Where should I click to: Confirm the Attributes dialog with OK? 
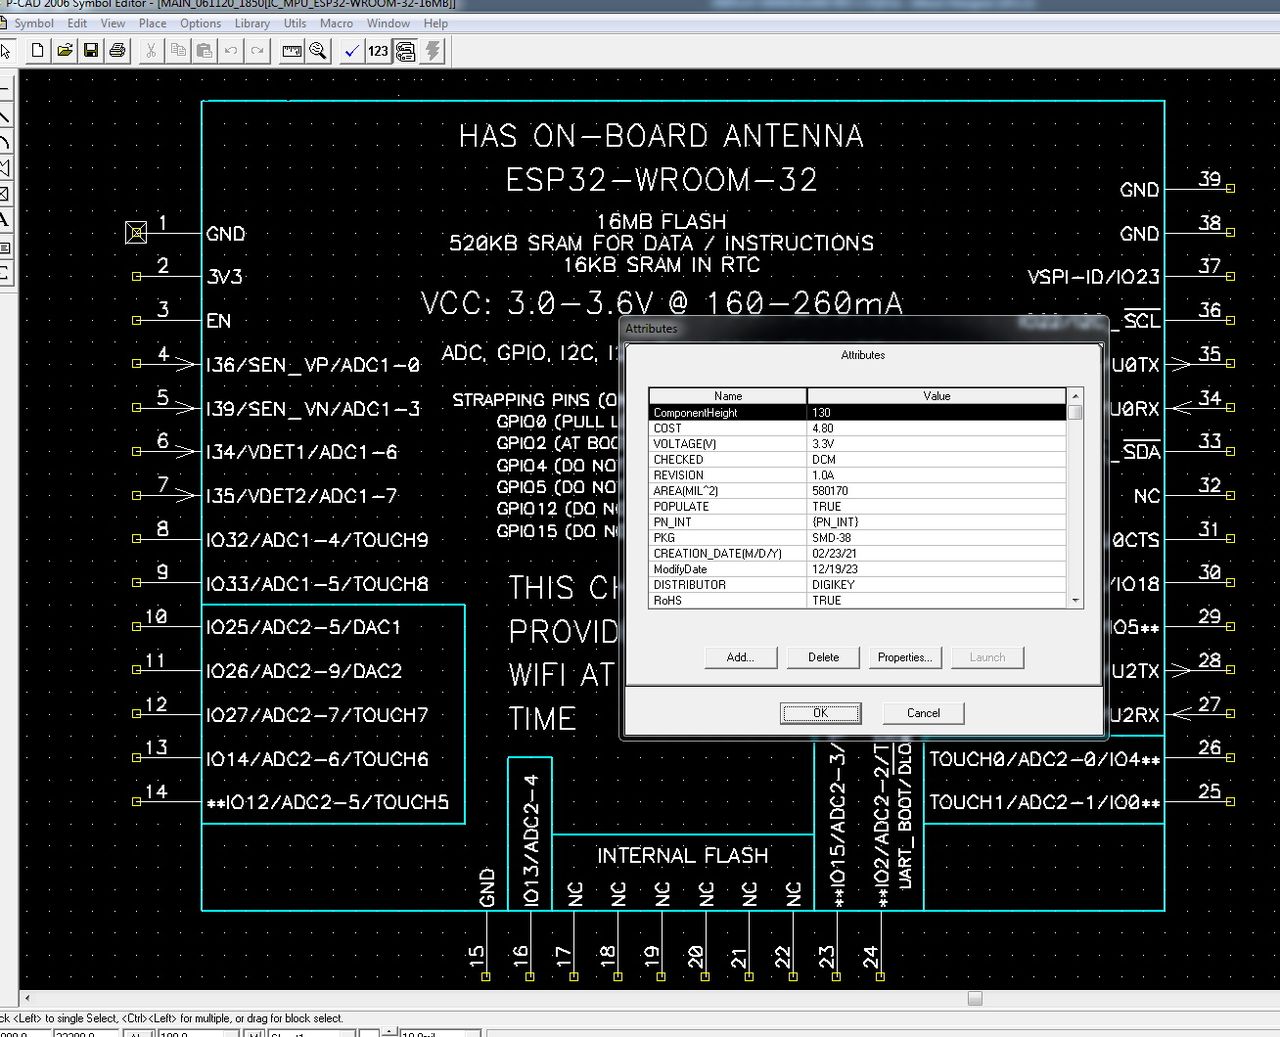[x=820, y=713]
